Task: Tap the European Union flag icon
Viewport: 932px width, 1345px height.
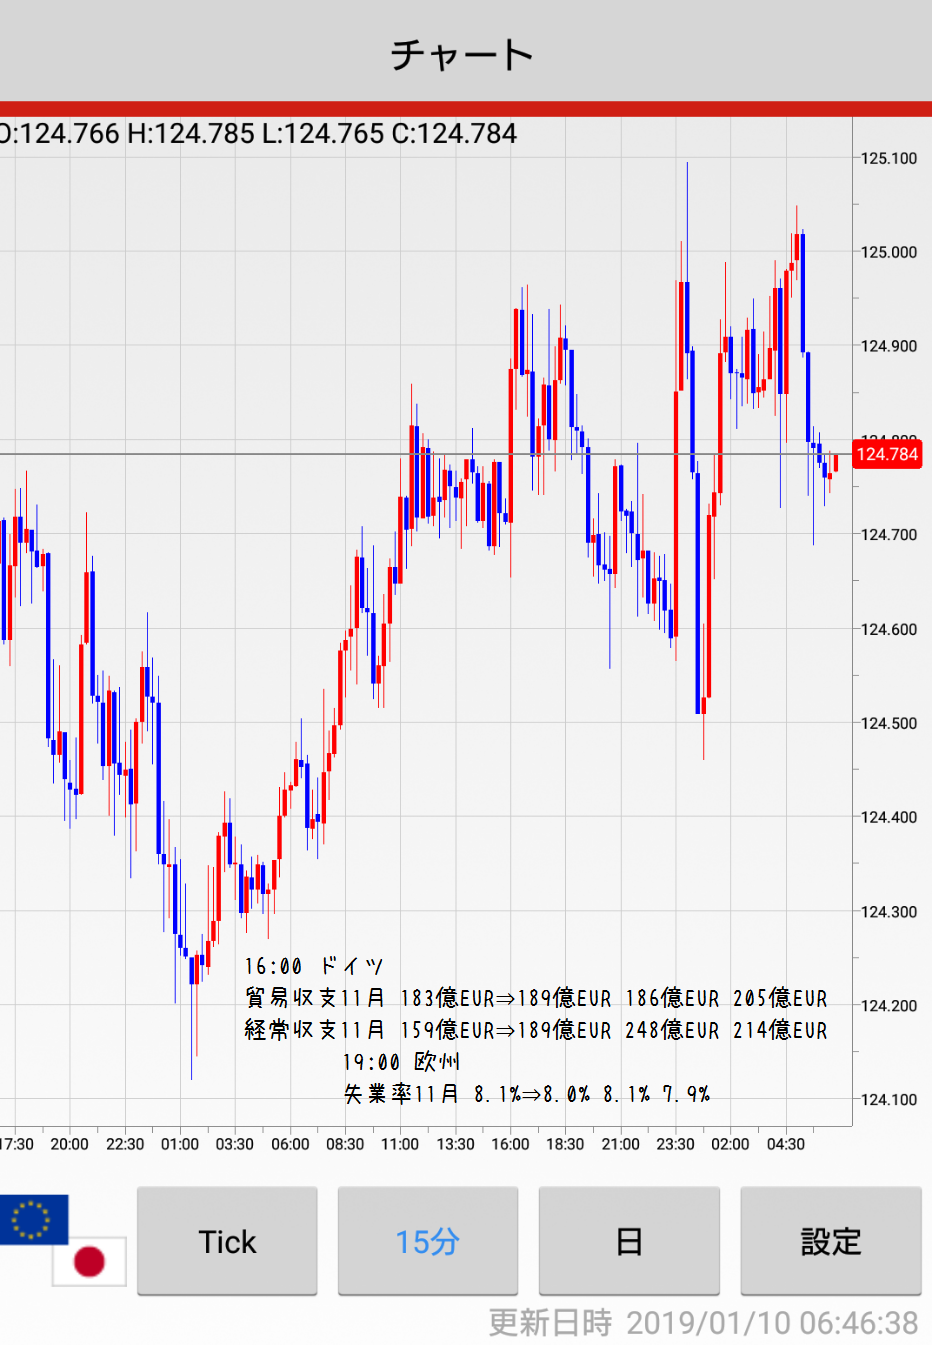Action: [33, 1218]
